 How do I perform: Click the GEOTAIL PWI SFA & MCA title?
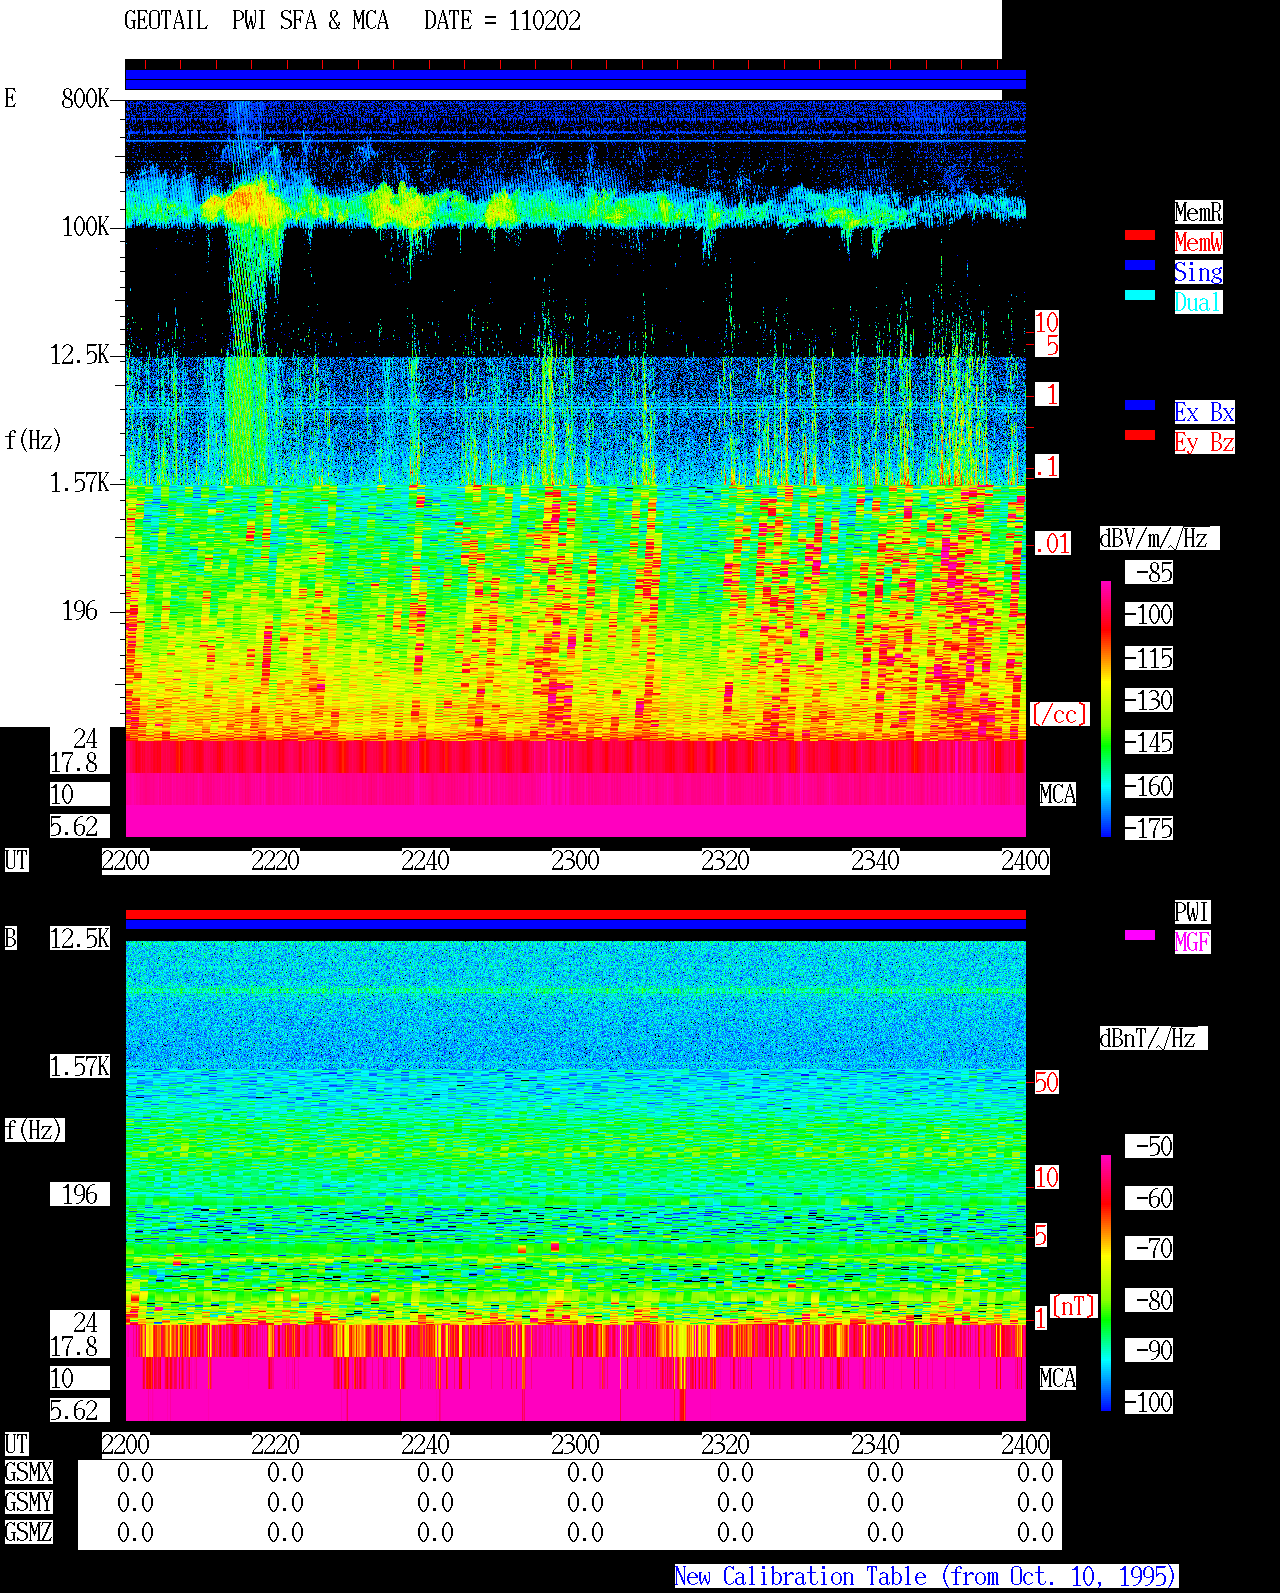coord(256,21)
